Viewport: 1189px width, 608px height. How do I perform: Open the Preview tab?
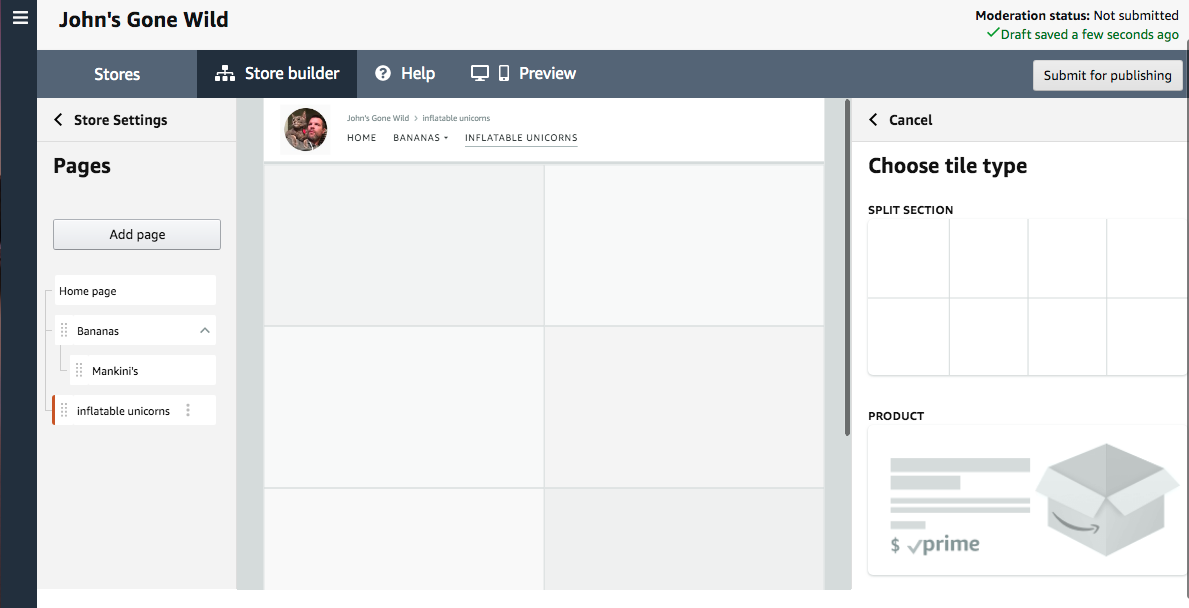pyautogui.click(x=523, y=74)
